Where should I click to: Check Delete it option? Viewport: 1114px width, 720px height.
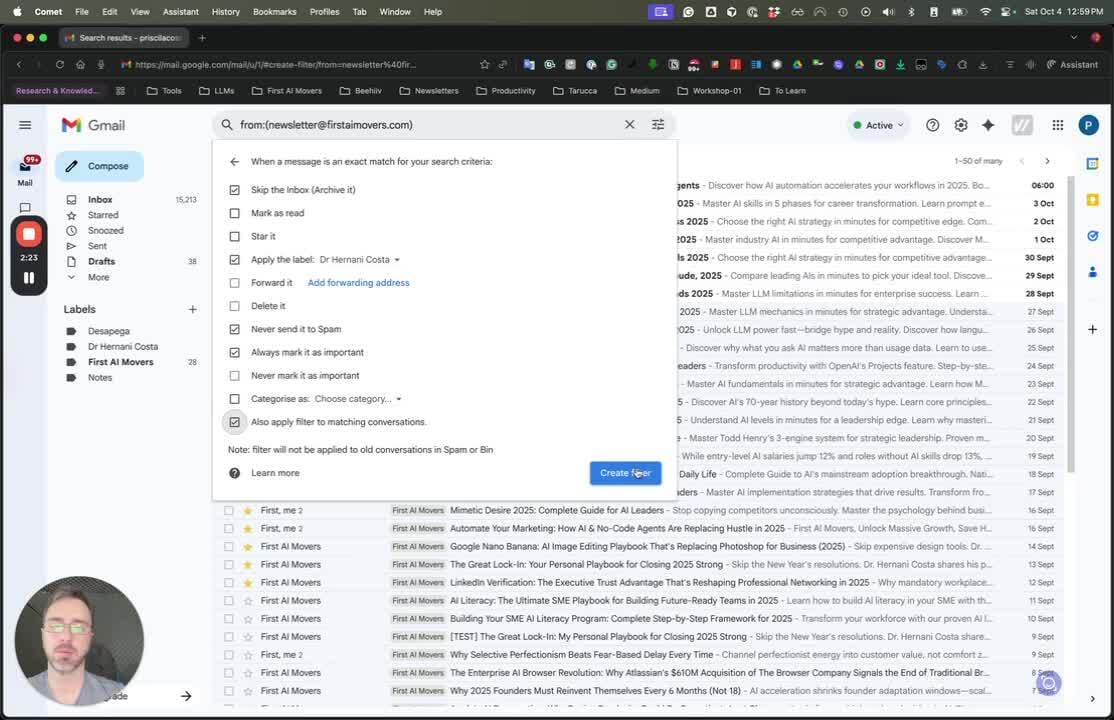point(234,306)
